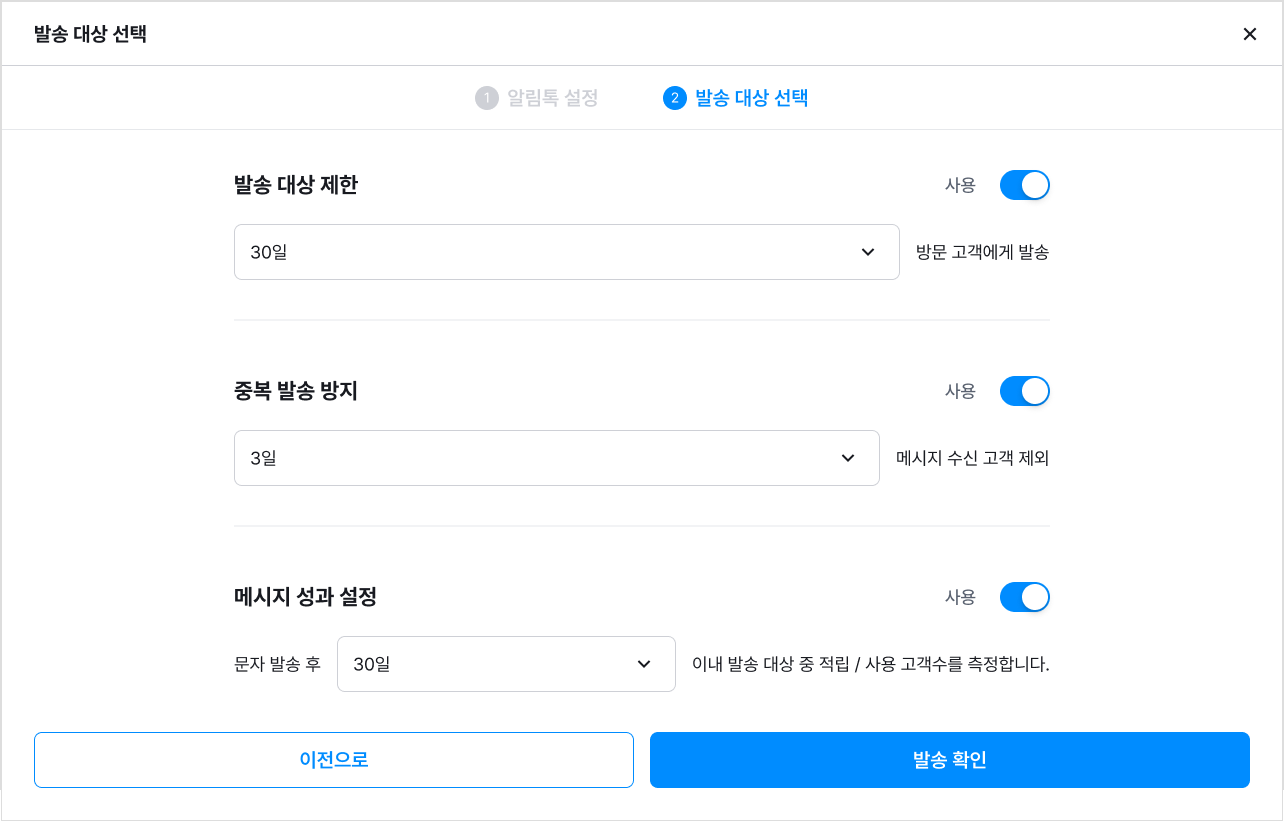Disable the 중복 발송 방지 switch
Image resolution: width=1284 pixels, height=821 pixels.
coord(1025,391)
